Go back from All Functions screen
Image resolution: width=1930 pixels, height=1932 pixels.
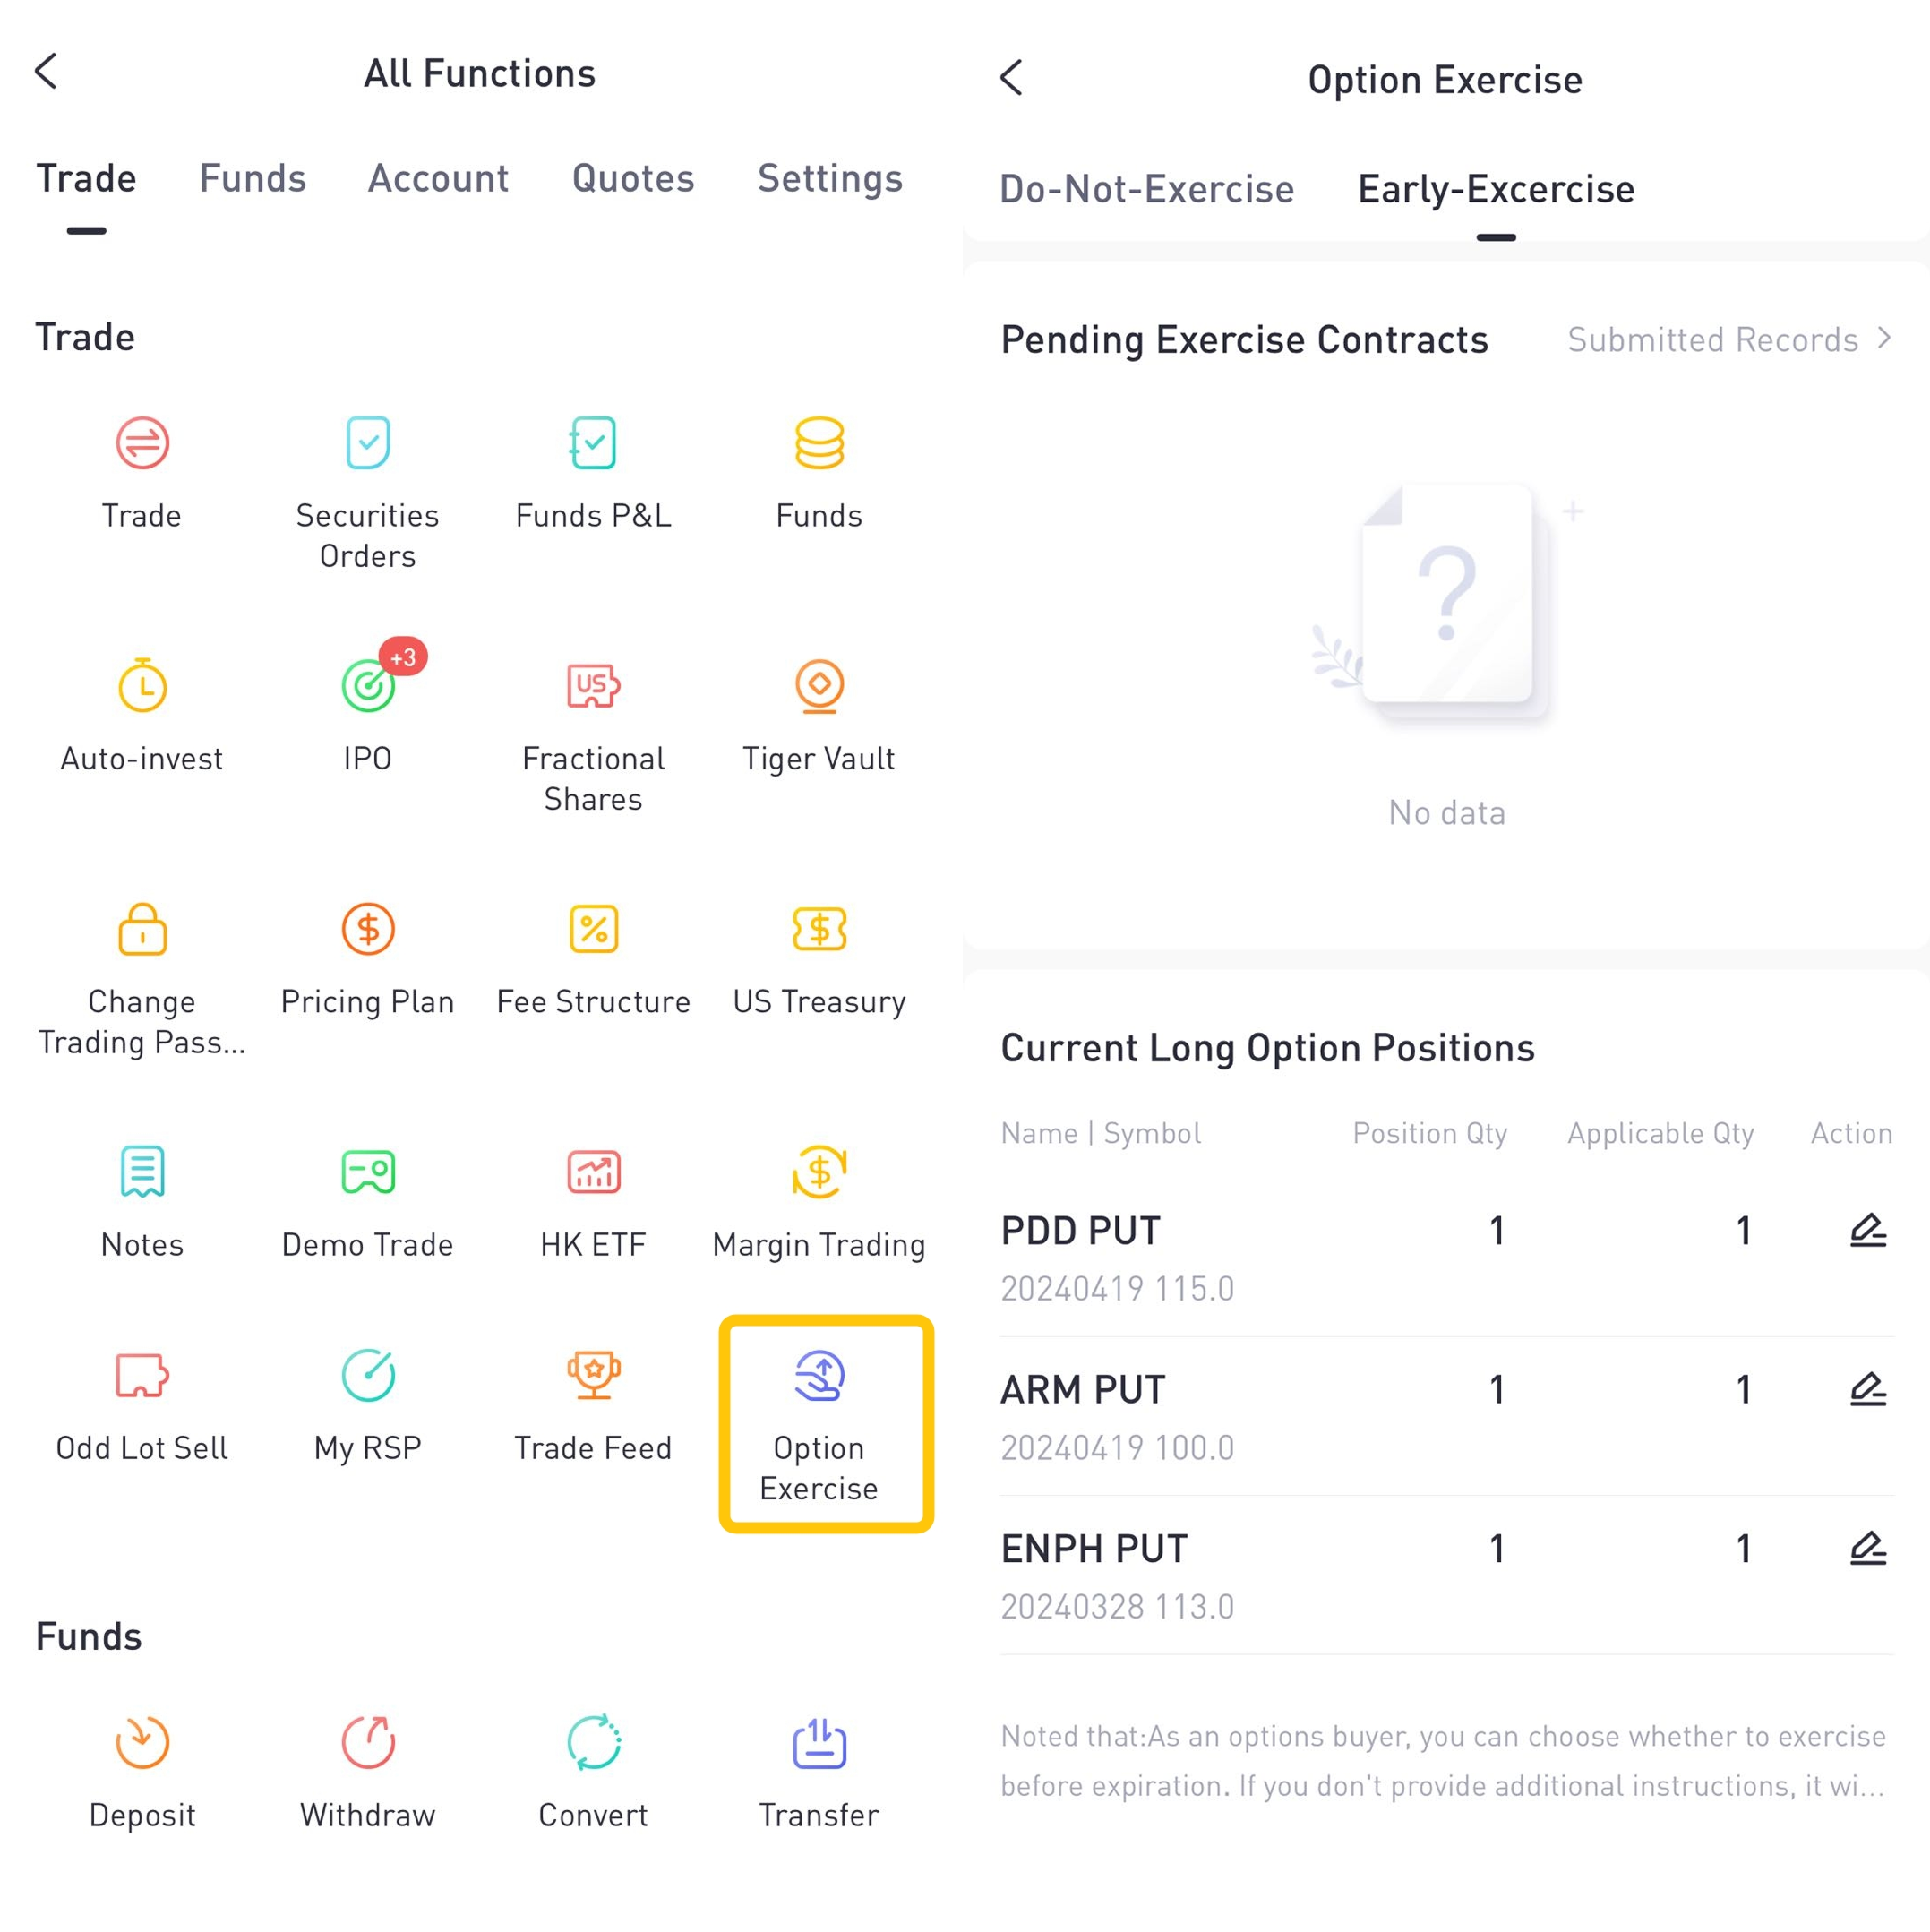click(x=46, y=72)
